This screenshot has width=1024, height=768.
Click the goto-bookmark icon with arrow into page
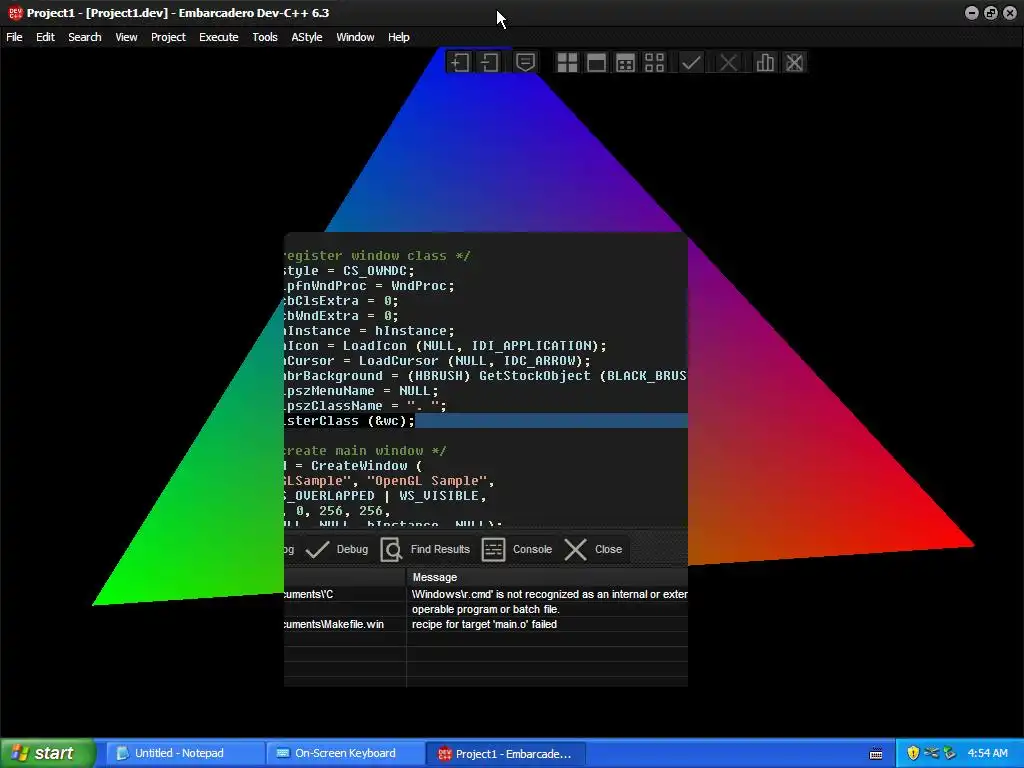(x=490, y=63)
